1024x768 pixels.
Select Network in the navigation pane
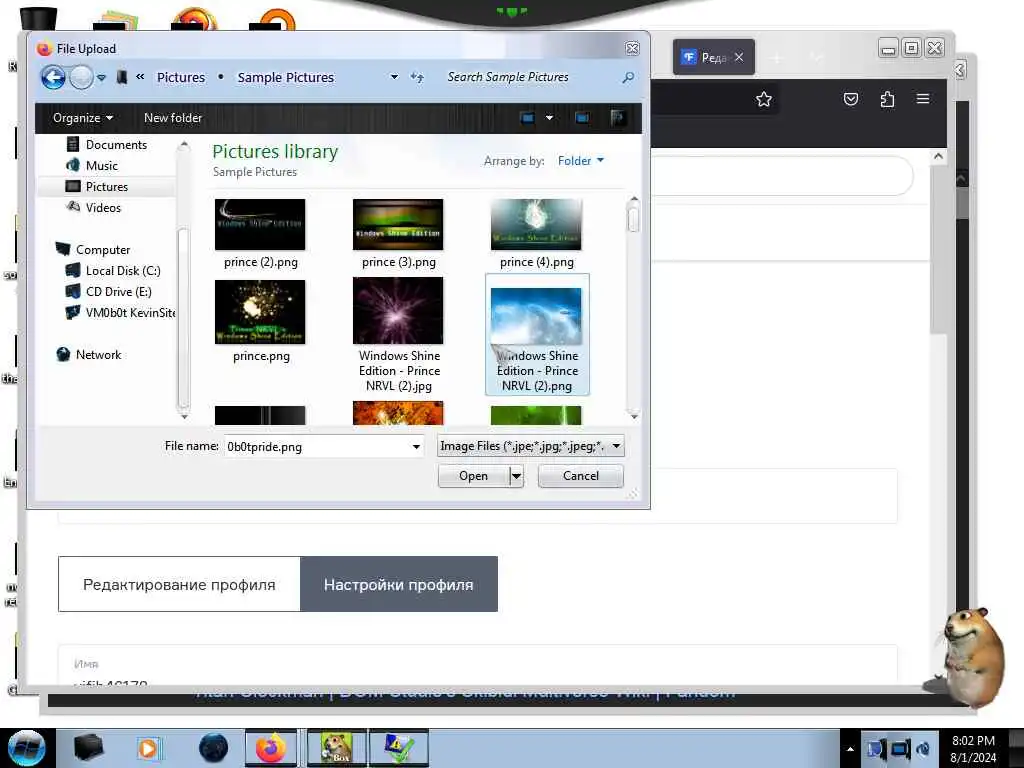89,355
